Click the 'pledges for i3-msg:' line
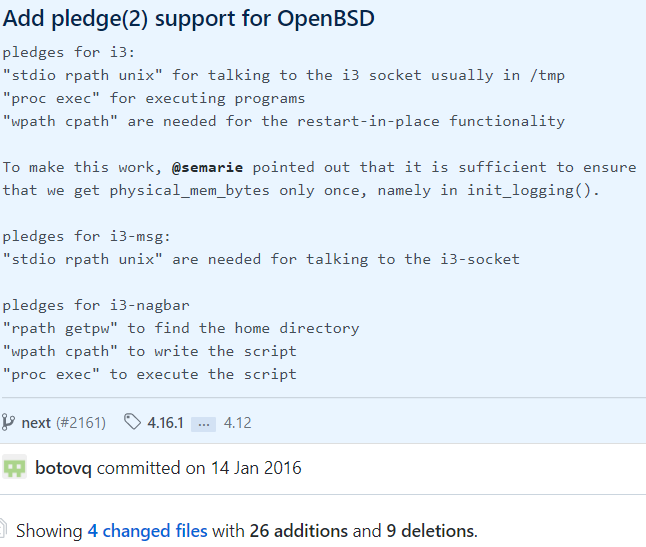This screenshot has height=547, width=646. 88,236
